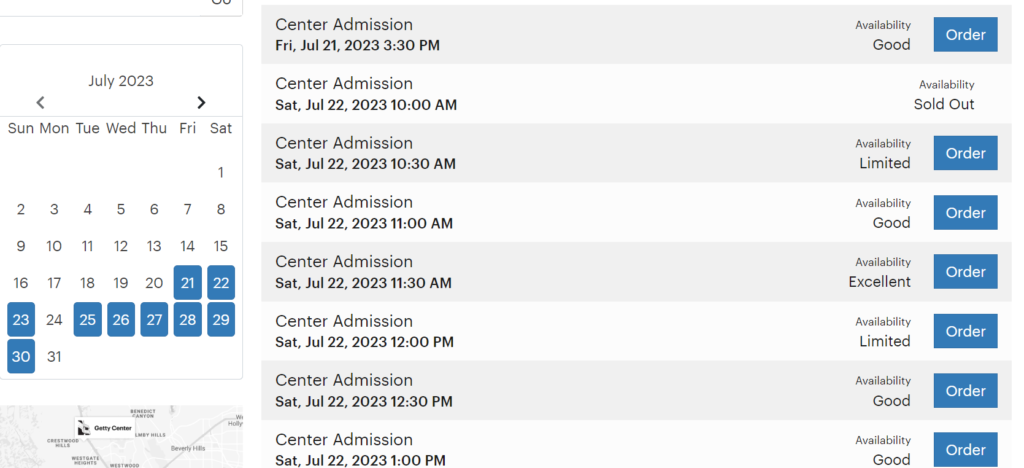The width and height of the screenshot is (1024, 468).
Task: Click July 26 date cell
Action: [x=121, y=320]
